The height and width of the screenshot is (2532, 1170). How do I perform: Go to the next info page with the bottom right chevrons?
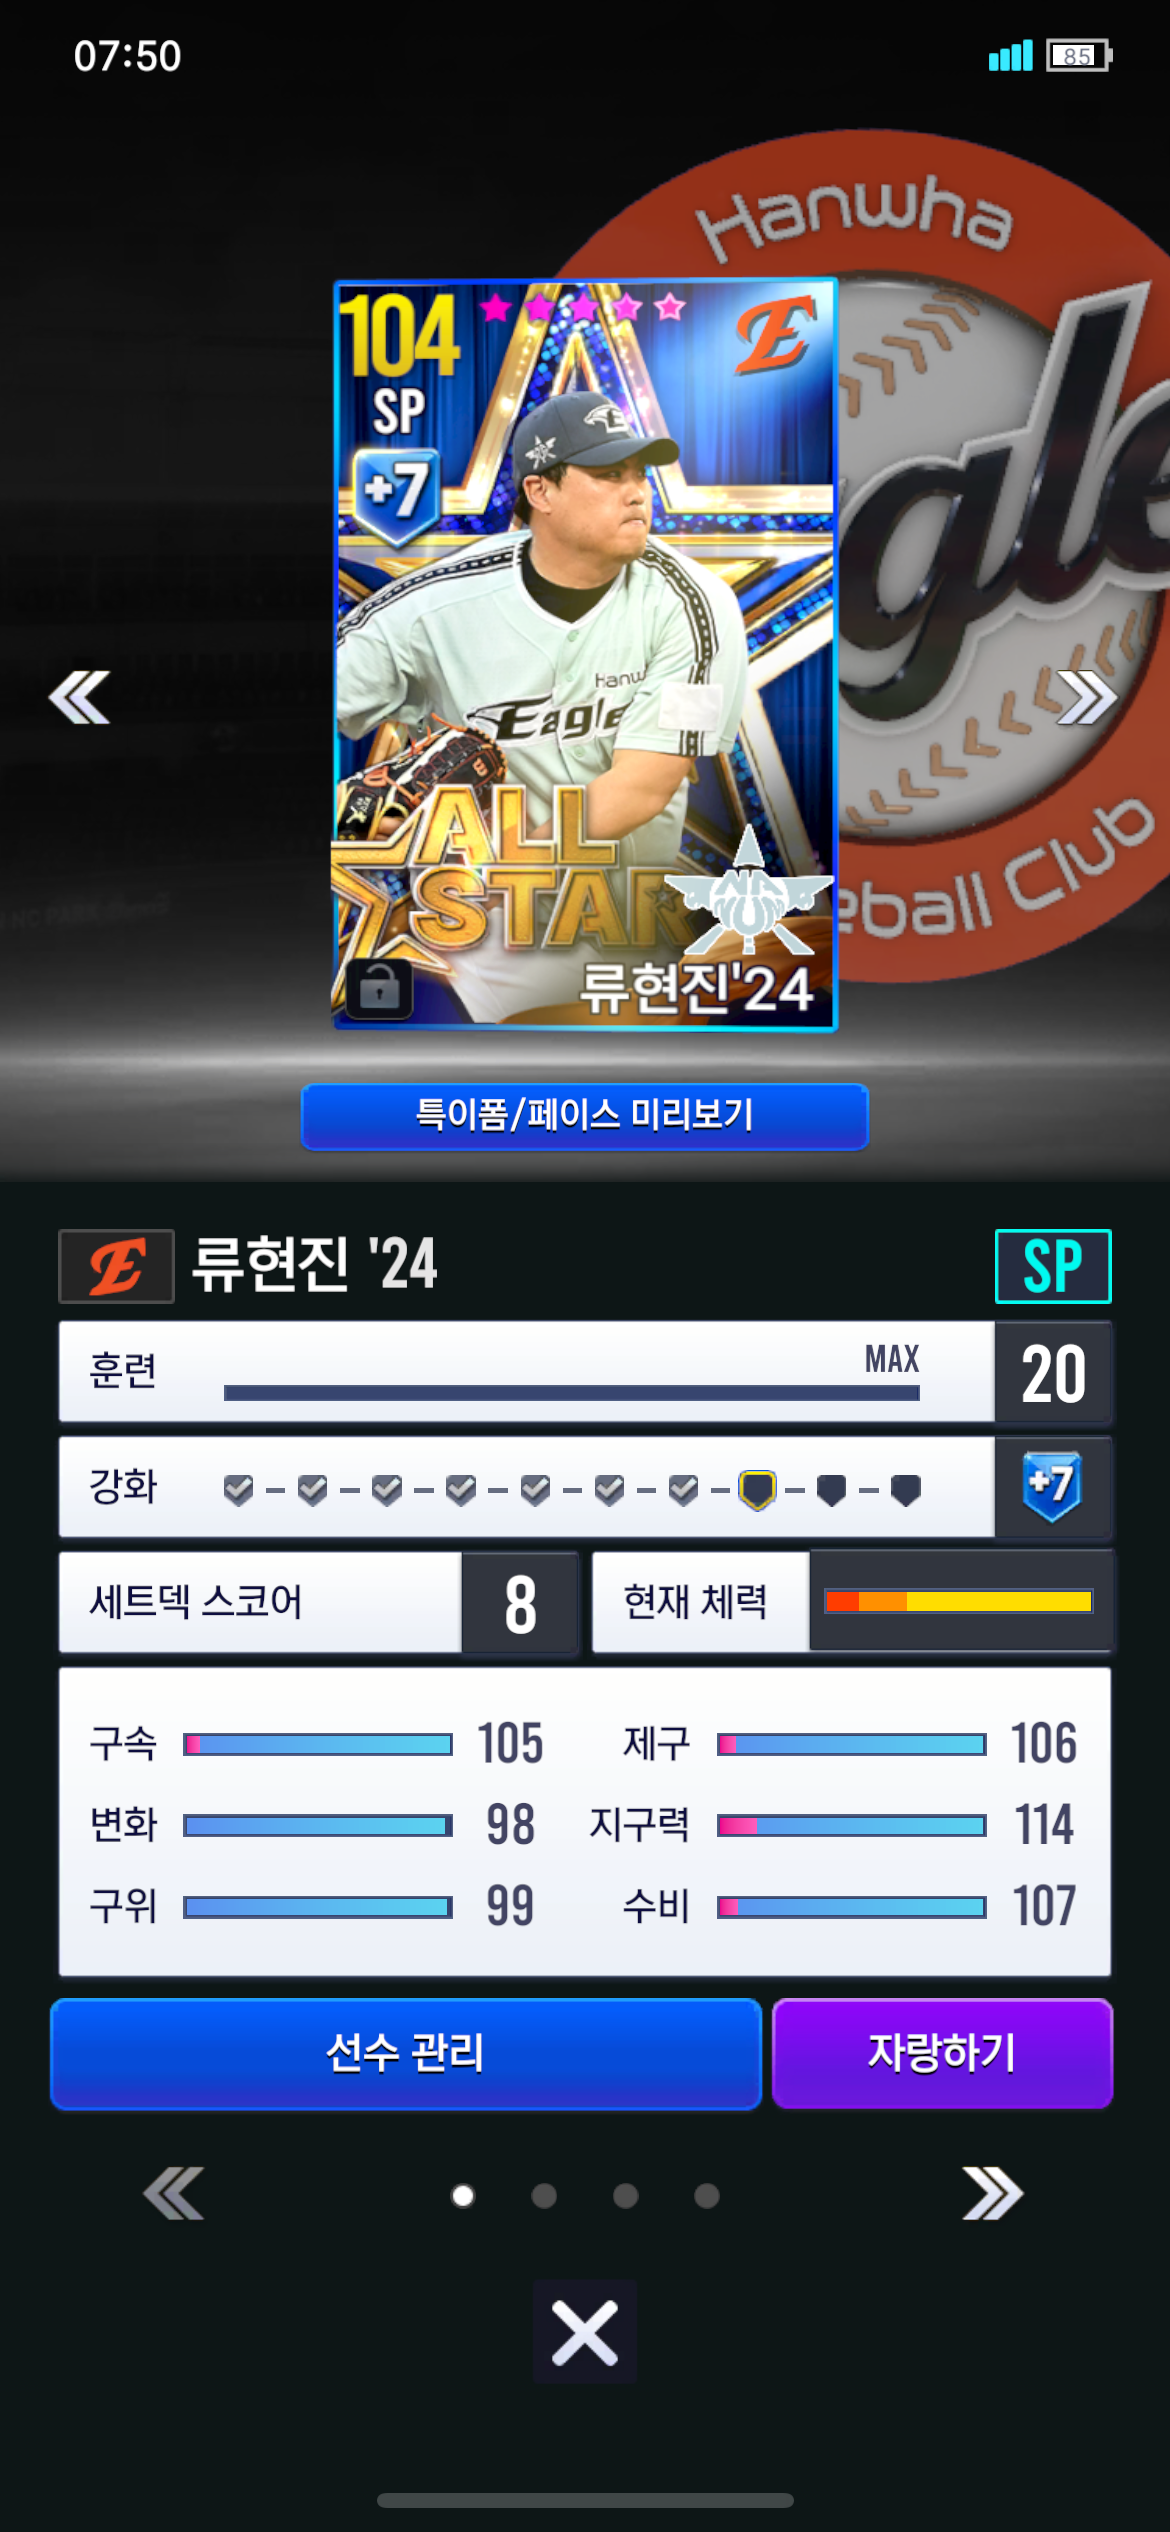click(992, 2194)
